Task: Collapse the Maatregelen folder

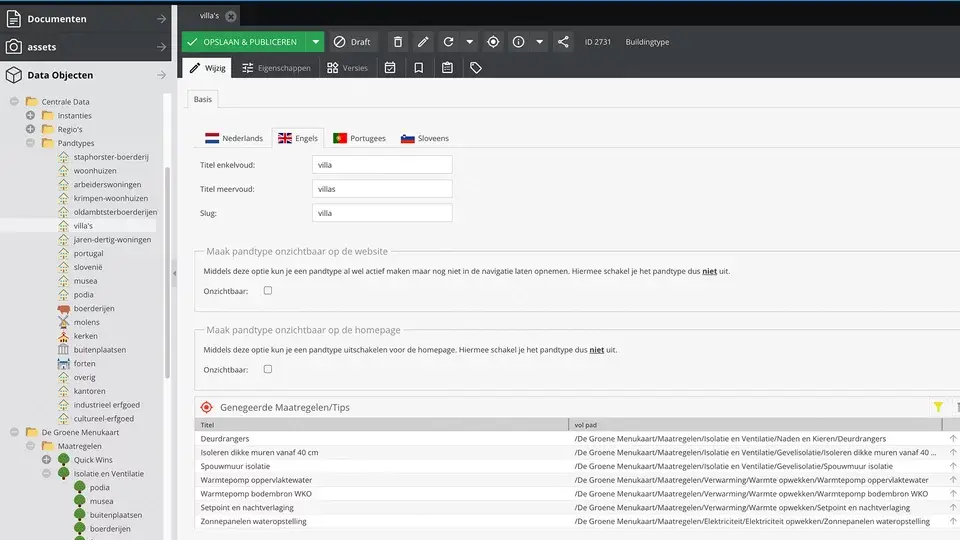Action: click(30, 446)
